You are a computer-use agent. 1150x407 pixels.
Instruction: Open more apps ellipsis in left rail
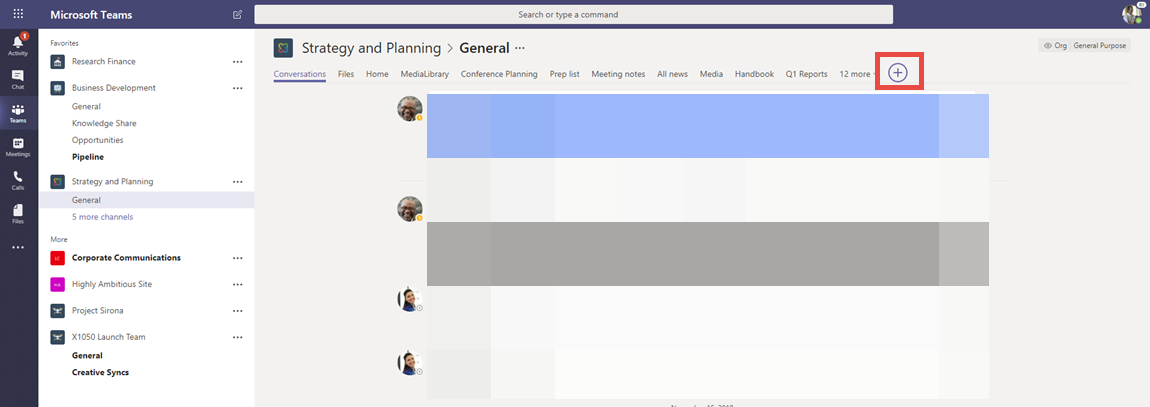(18, 247)
